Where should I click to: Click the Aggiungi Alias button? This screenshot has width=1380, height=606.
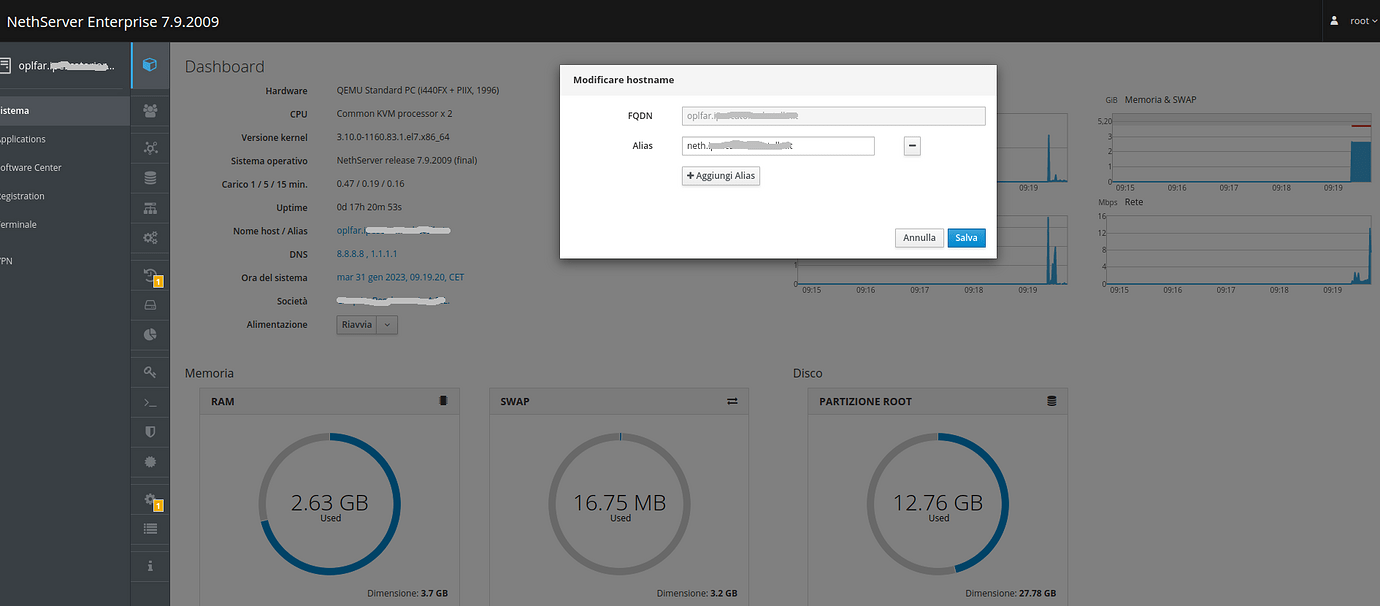coord(721,176)
